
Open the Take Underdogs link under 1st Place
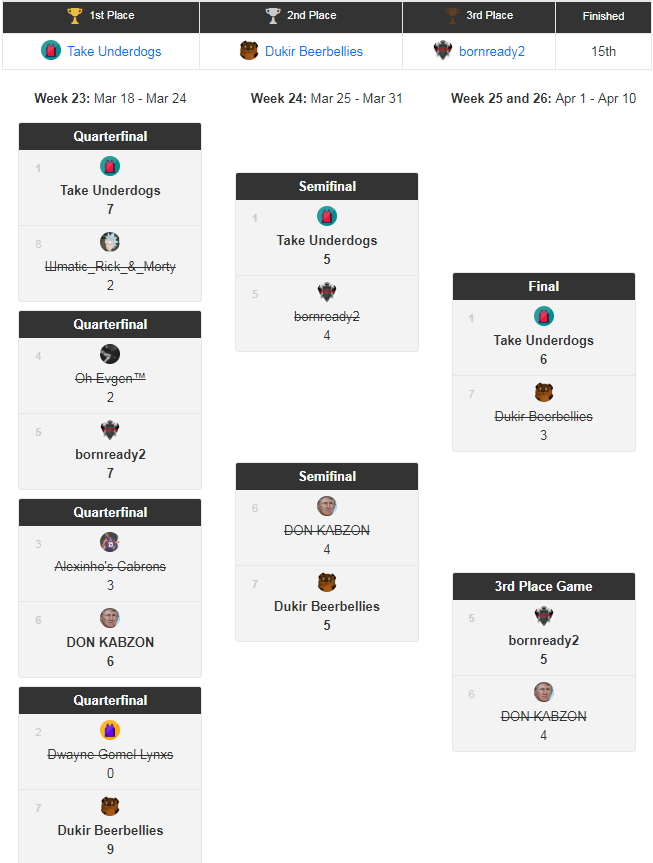(x=114, y=51)
